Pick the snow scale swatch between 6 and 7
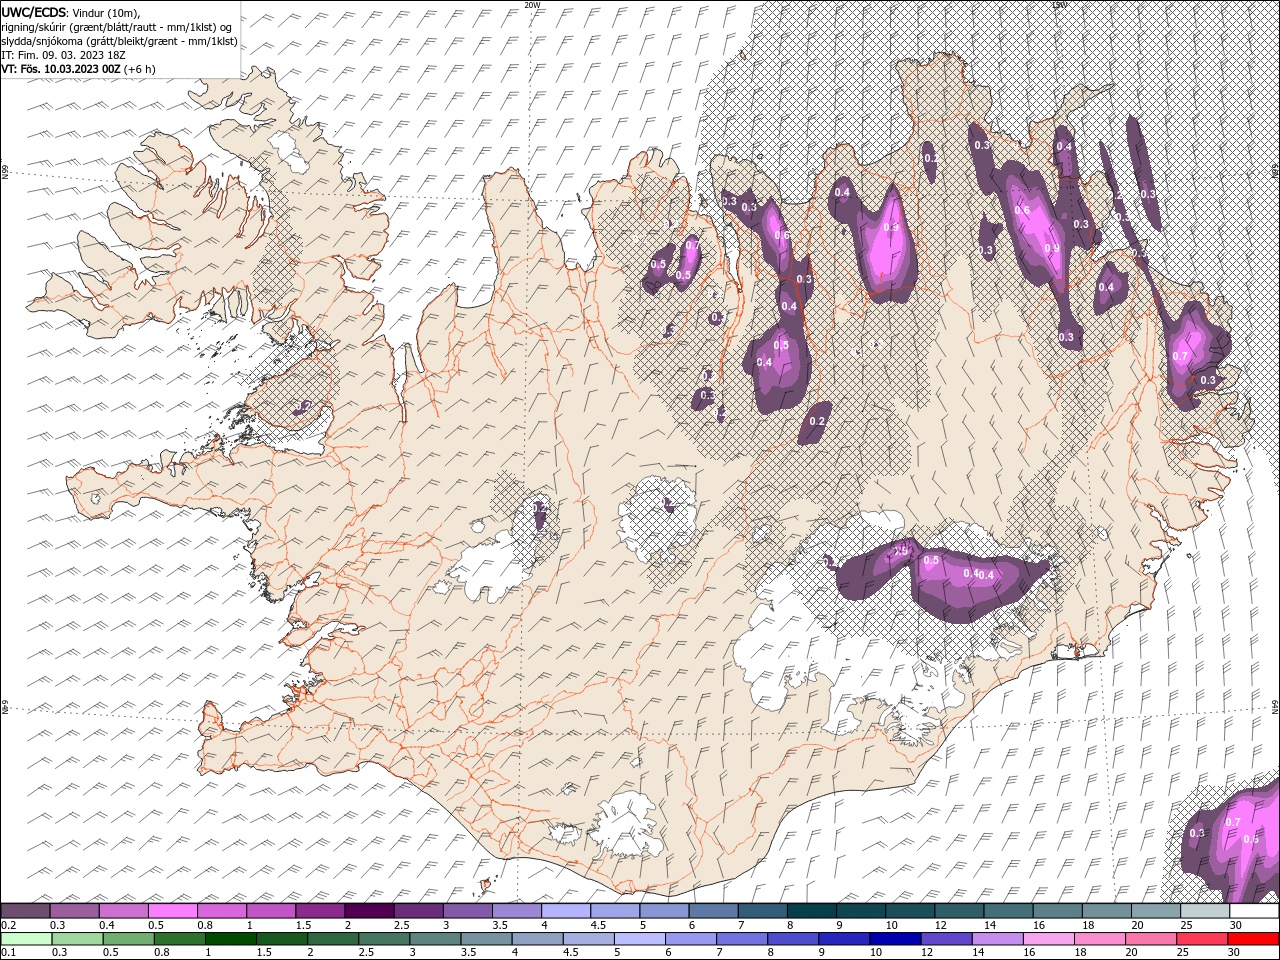 (x=714, y=911)
